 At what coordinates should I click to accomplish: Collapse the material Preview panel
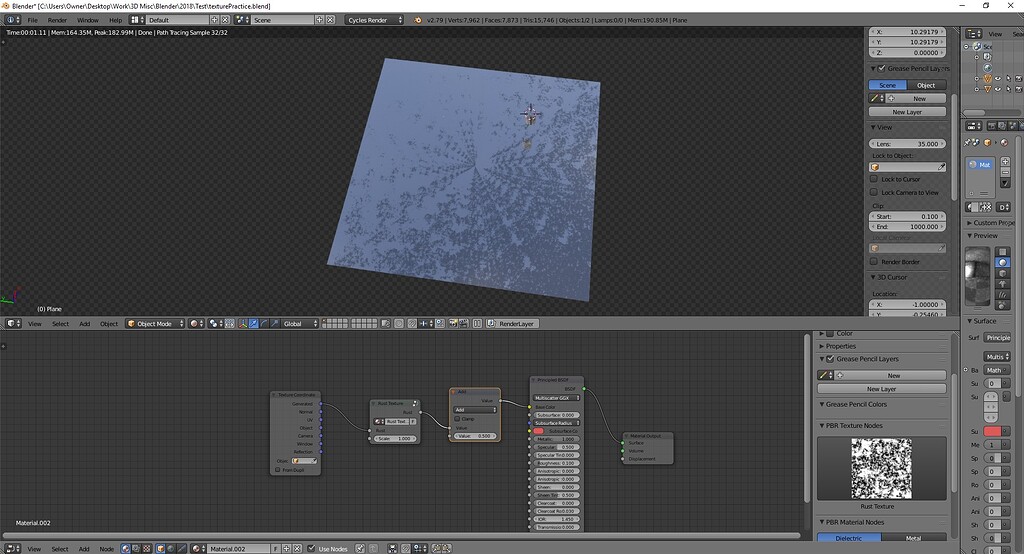point(970,236)
